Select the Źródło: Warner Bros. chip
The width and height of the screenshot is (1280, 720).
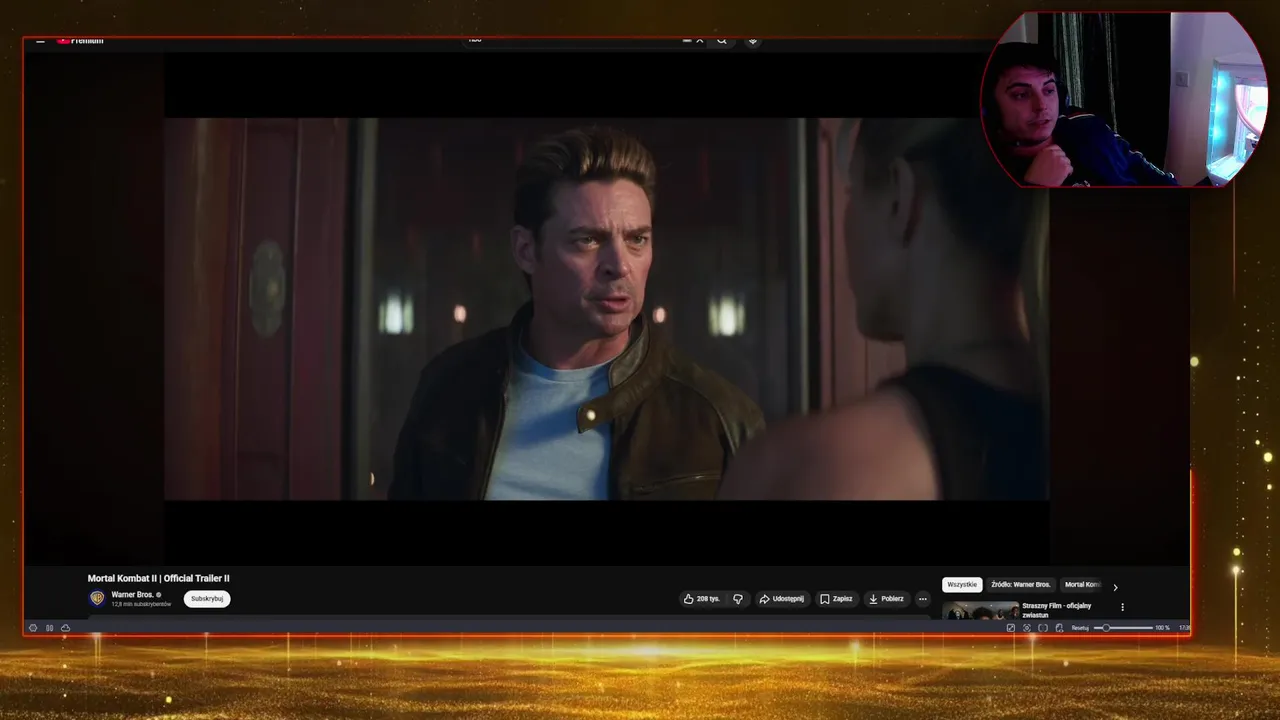(1021, 585)
